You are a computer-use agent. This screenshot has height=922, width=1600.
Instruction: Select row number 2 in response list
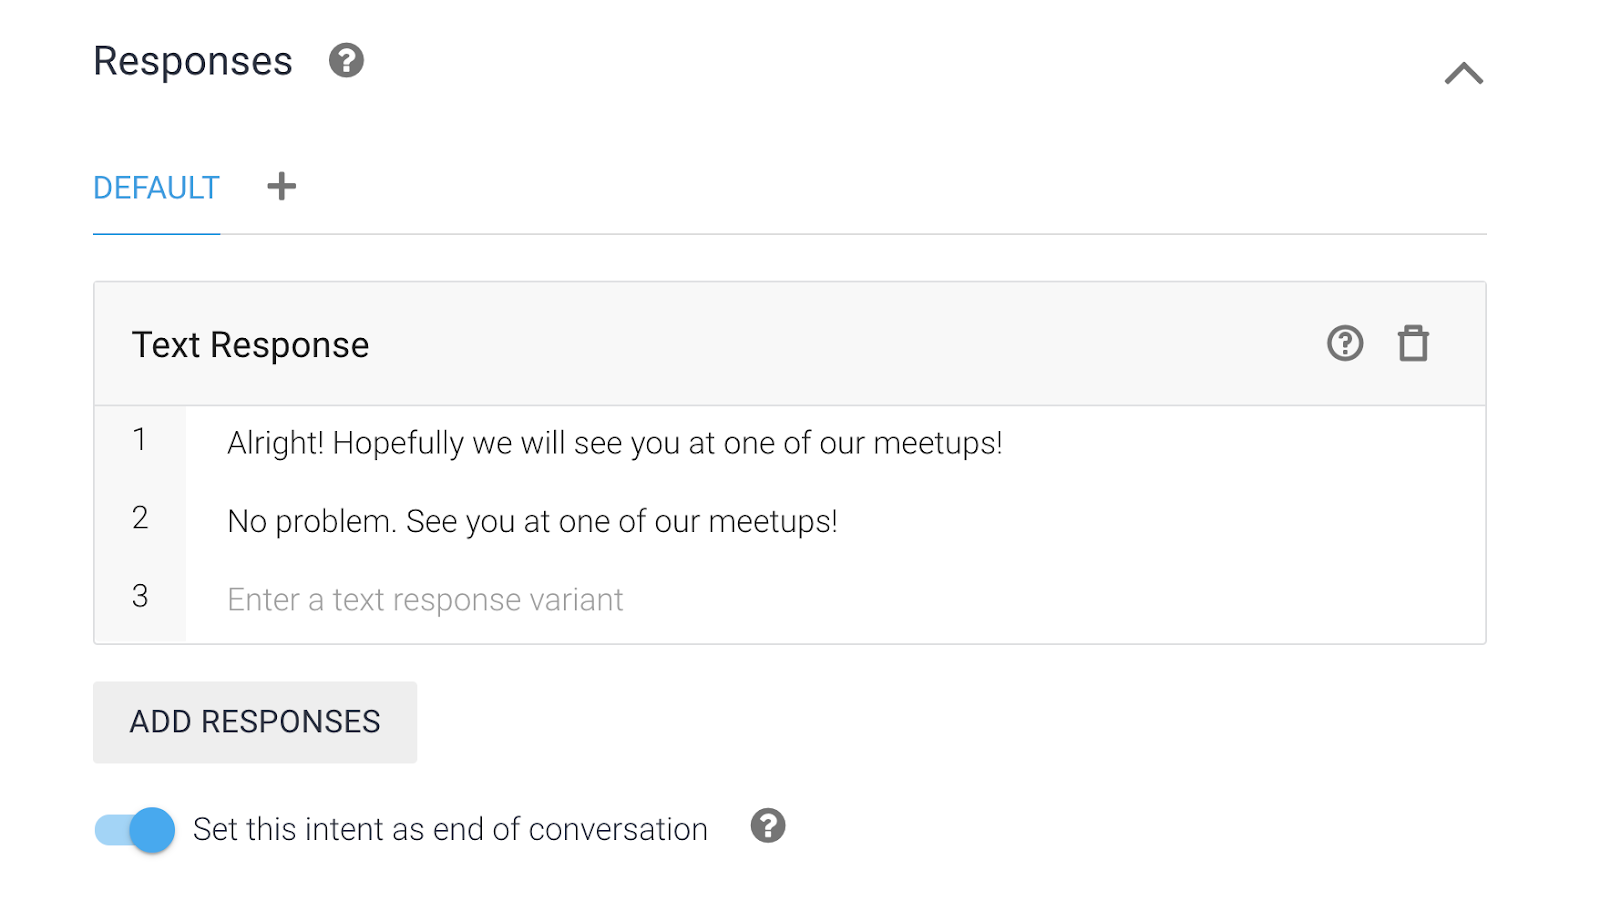click(x=140, y=518)
